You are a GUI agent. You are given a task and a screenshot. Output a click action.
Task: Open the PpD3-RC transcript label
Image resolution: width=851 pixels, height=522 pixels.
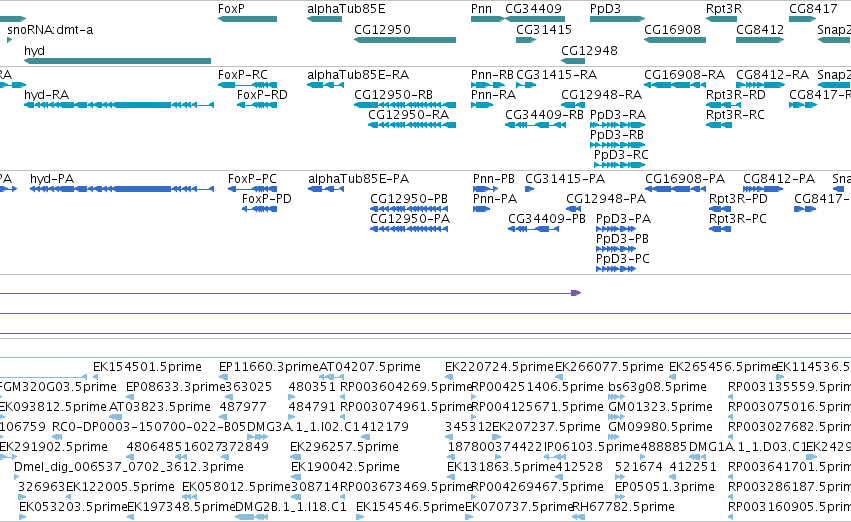(x=621, y=155)
